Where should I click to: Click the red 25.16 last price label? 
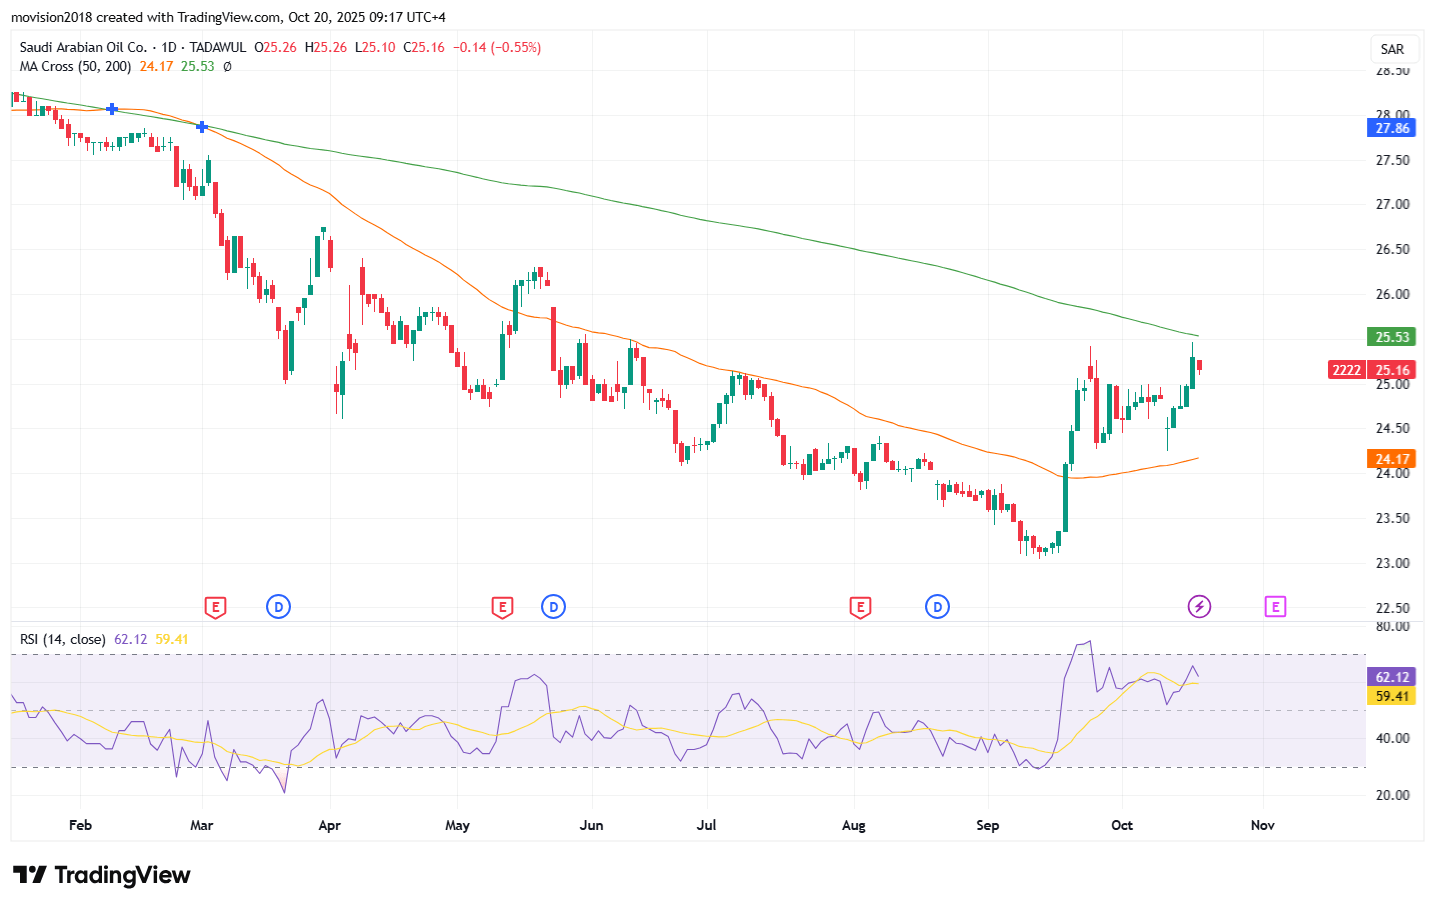coord(1391,370)
